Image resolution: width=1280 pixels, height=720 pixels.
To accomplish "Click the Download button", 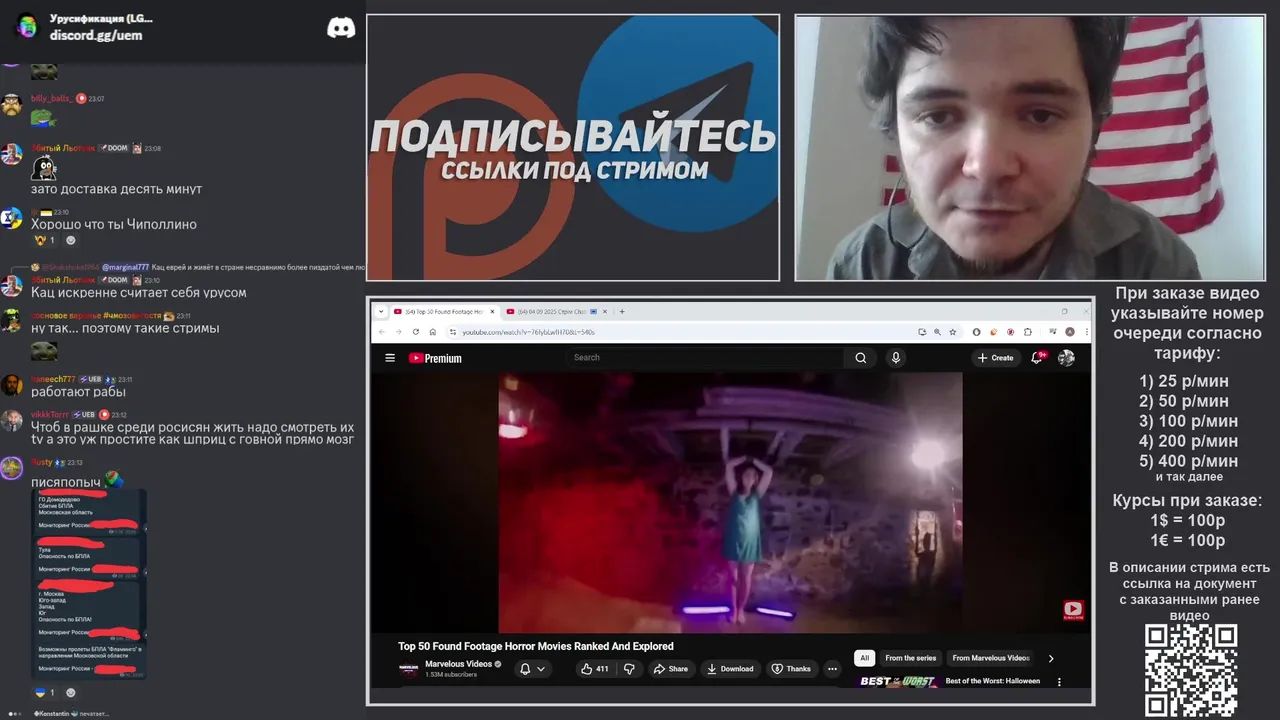I will click(x=730, y=669).
